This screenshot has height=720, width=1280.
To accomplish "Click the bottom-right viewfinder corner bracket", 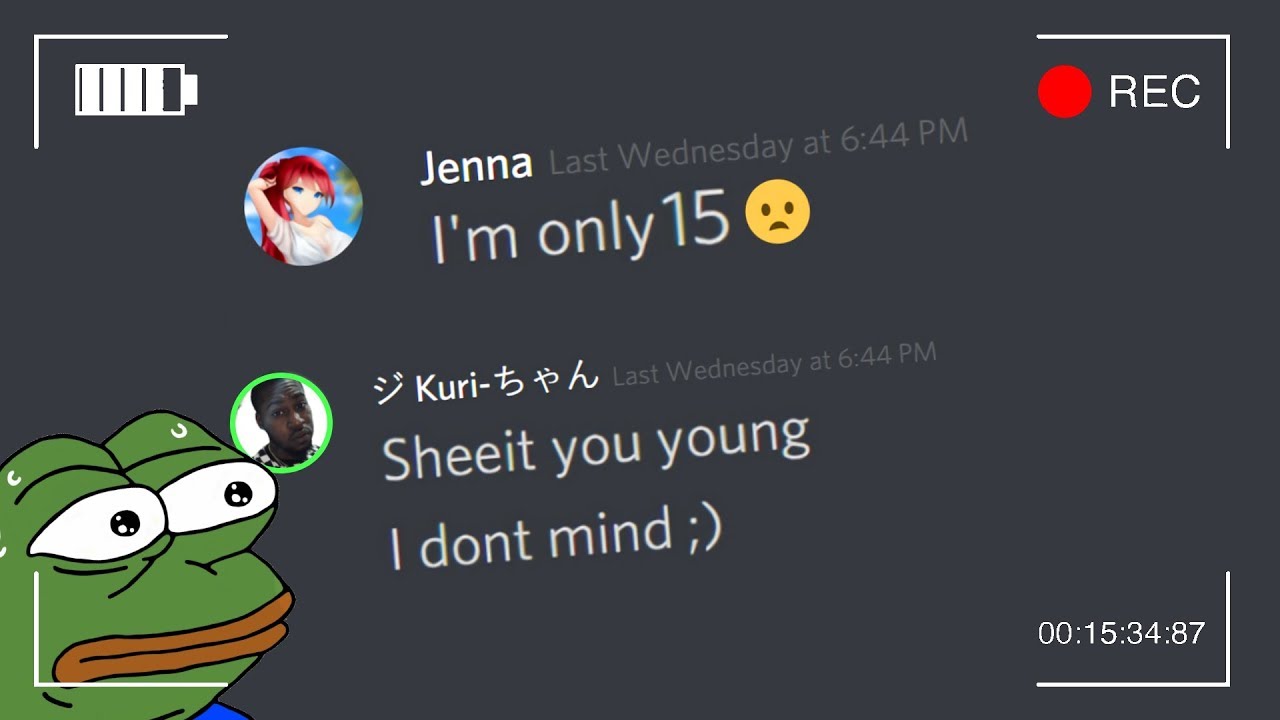I will (x=1133, y=629).
